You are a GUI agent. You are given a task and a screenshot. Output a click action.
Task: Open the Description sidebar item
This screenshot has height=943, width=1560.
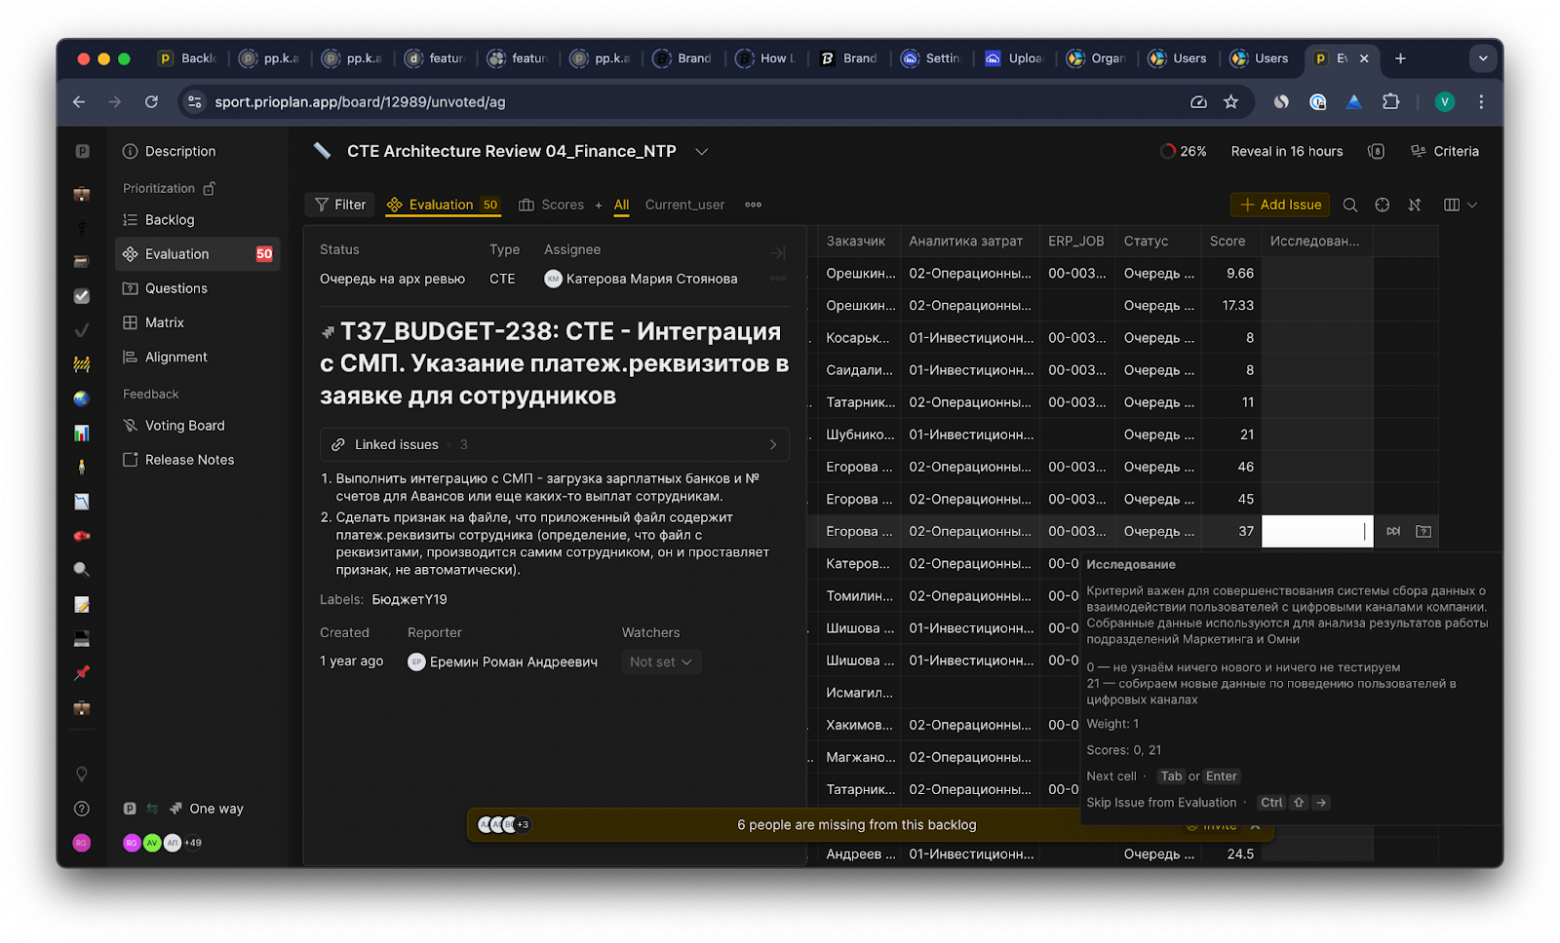[x=180, y=151]
